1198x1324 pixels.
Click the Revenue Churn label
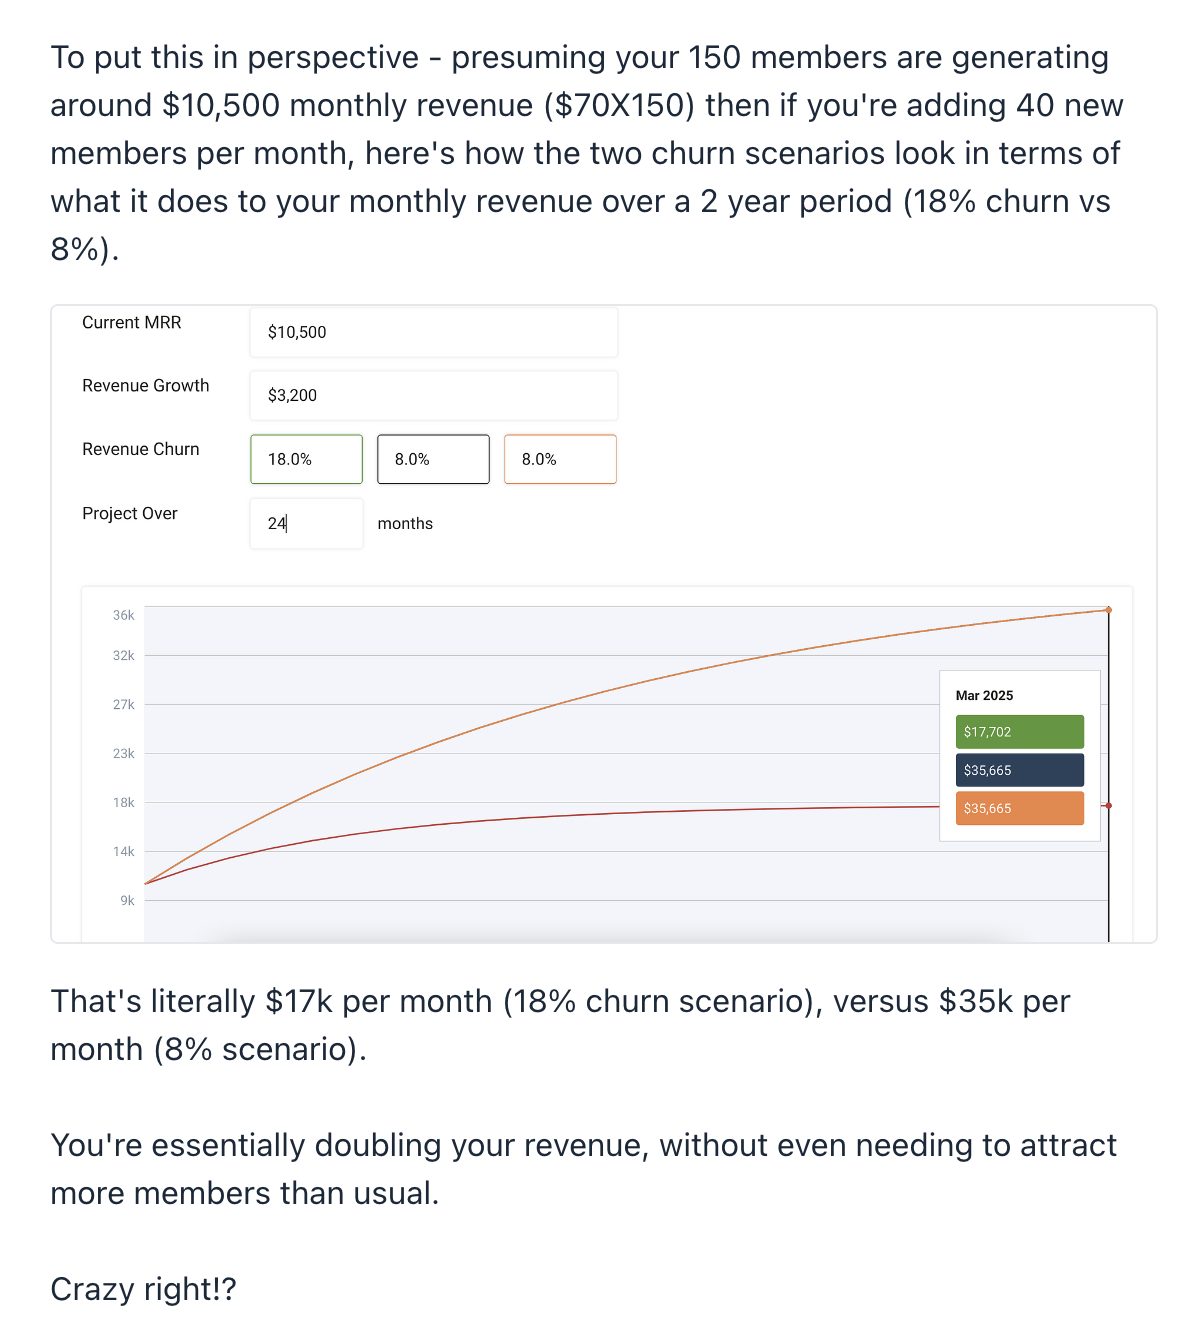141,449
